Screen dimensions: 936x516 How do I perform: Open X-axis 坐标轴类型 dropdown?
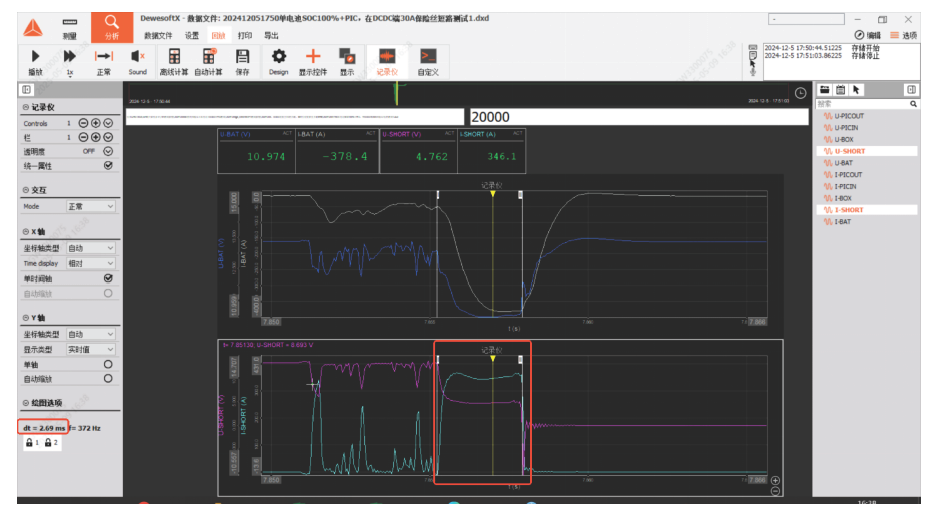91,248
